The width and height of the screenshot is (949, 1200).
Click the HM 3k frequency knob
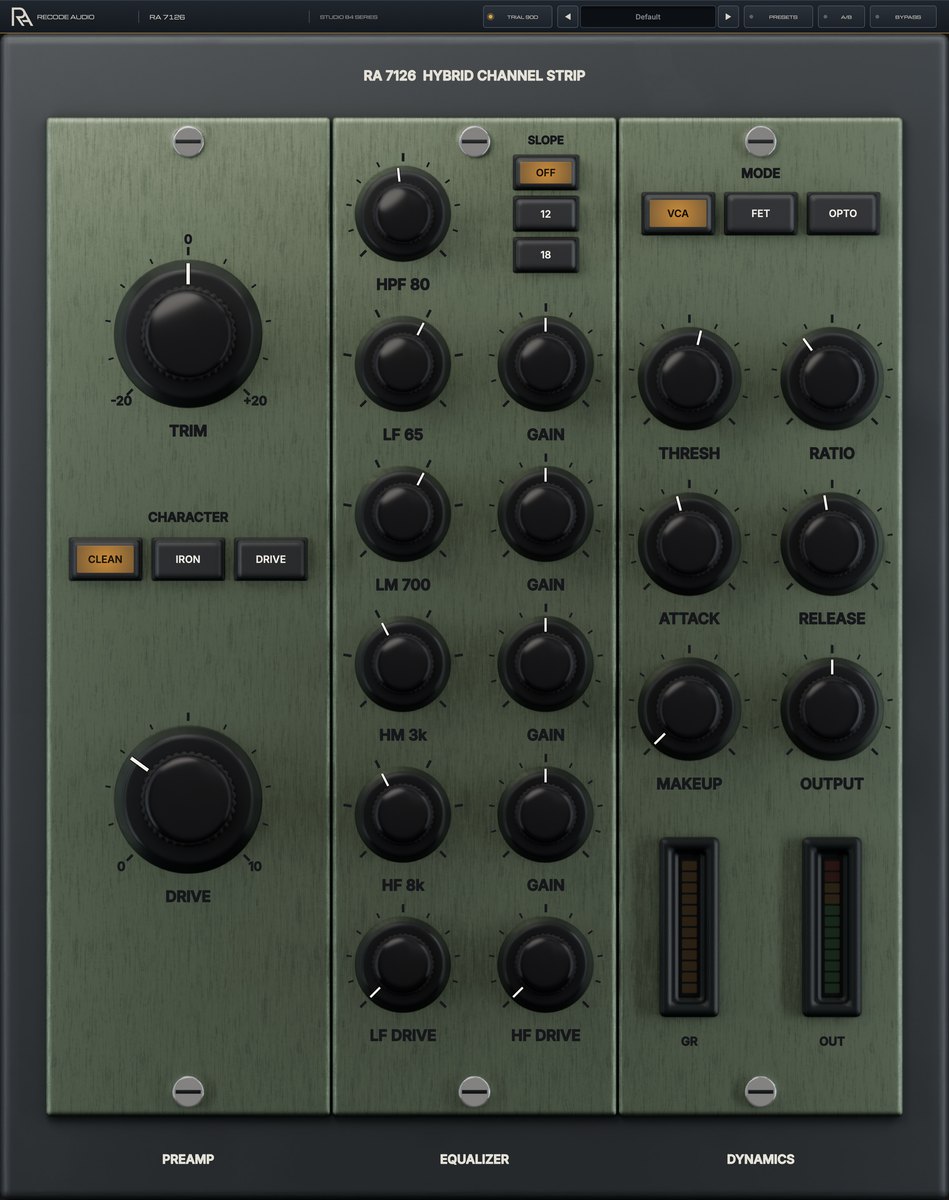tap(403, 663)
